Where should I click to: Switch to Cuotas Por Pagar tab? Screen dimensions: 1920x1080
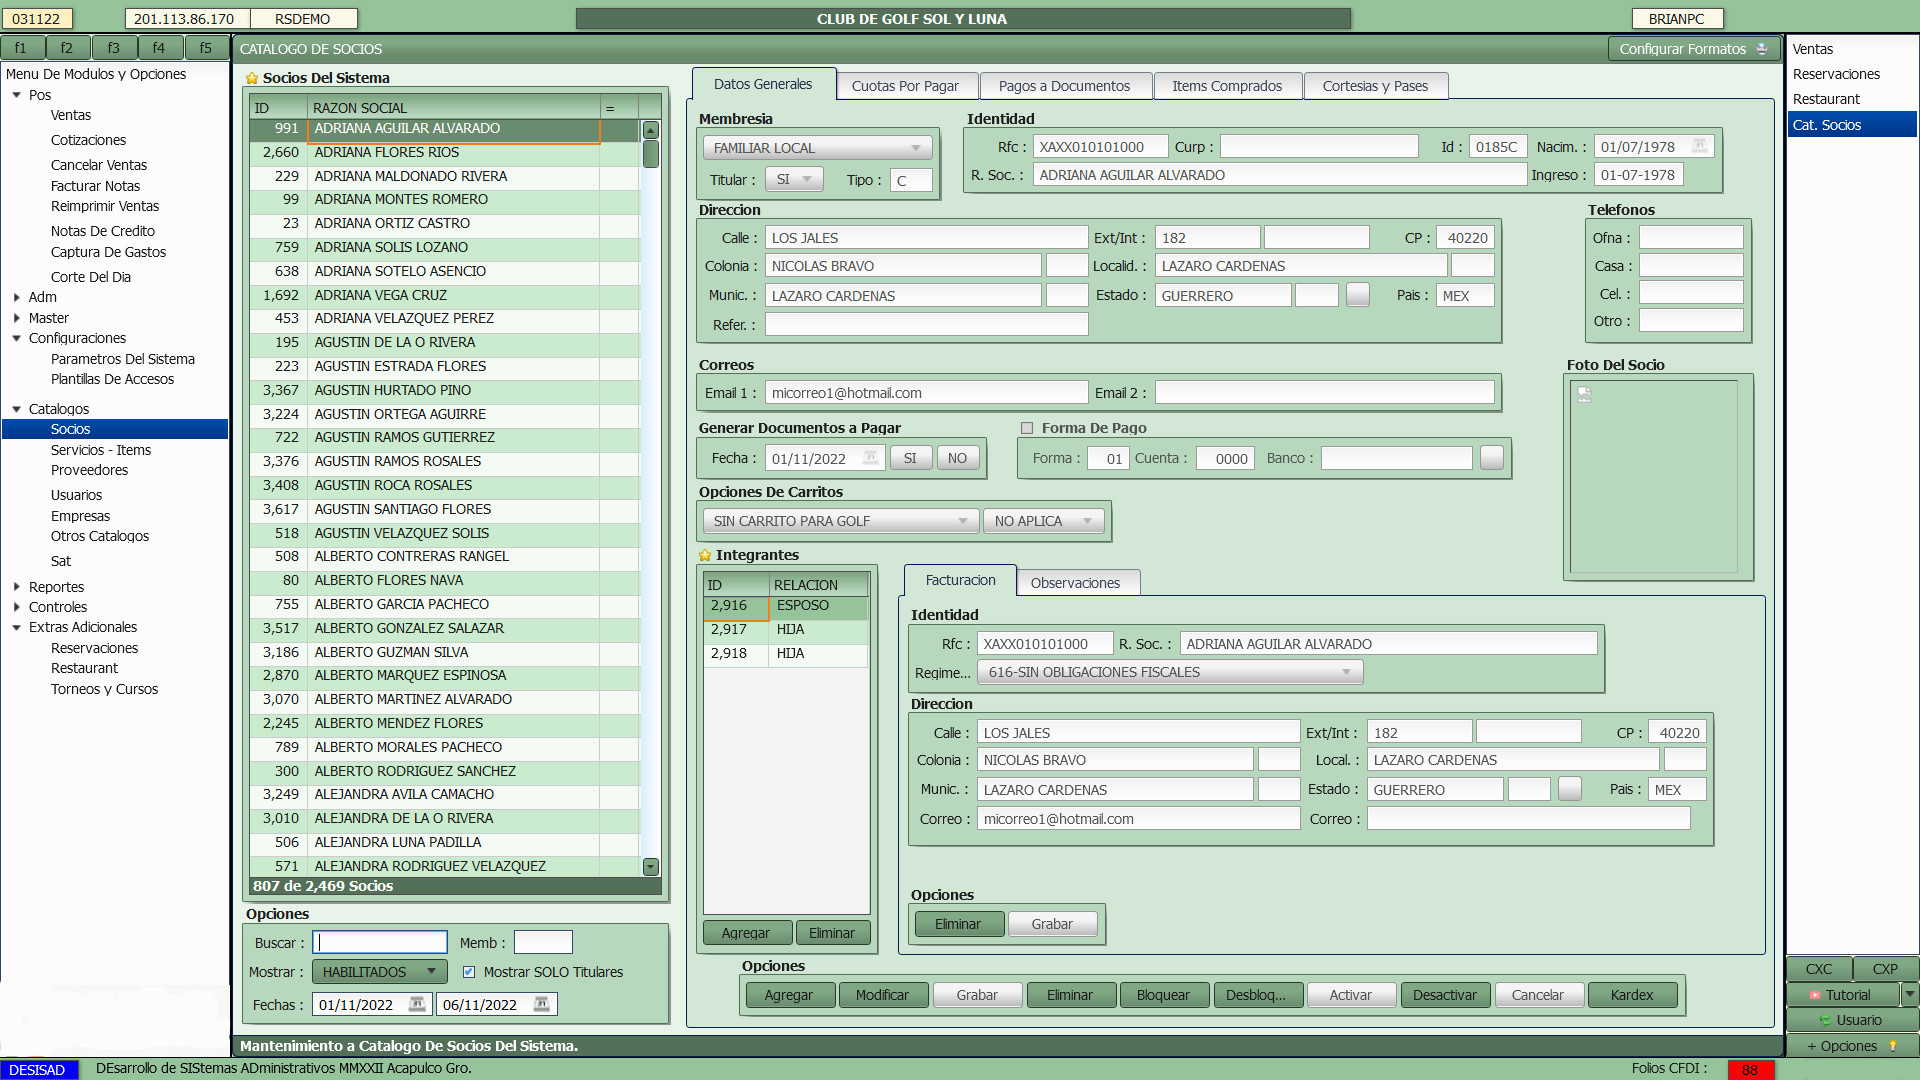(x=904, y=86)
